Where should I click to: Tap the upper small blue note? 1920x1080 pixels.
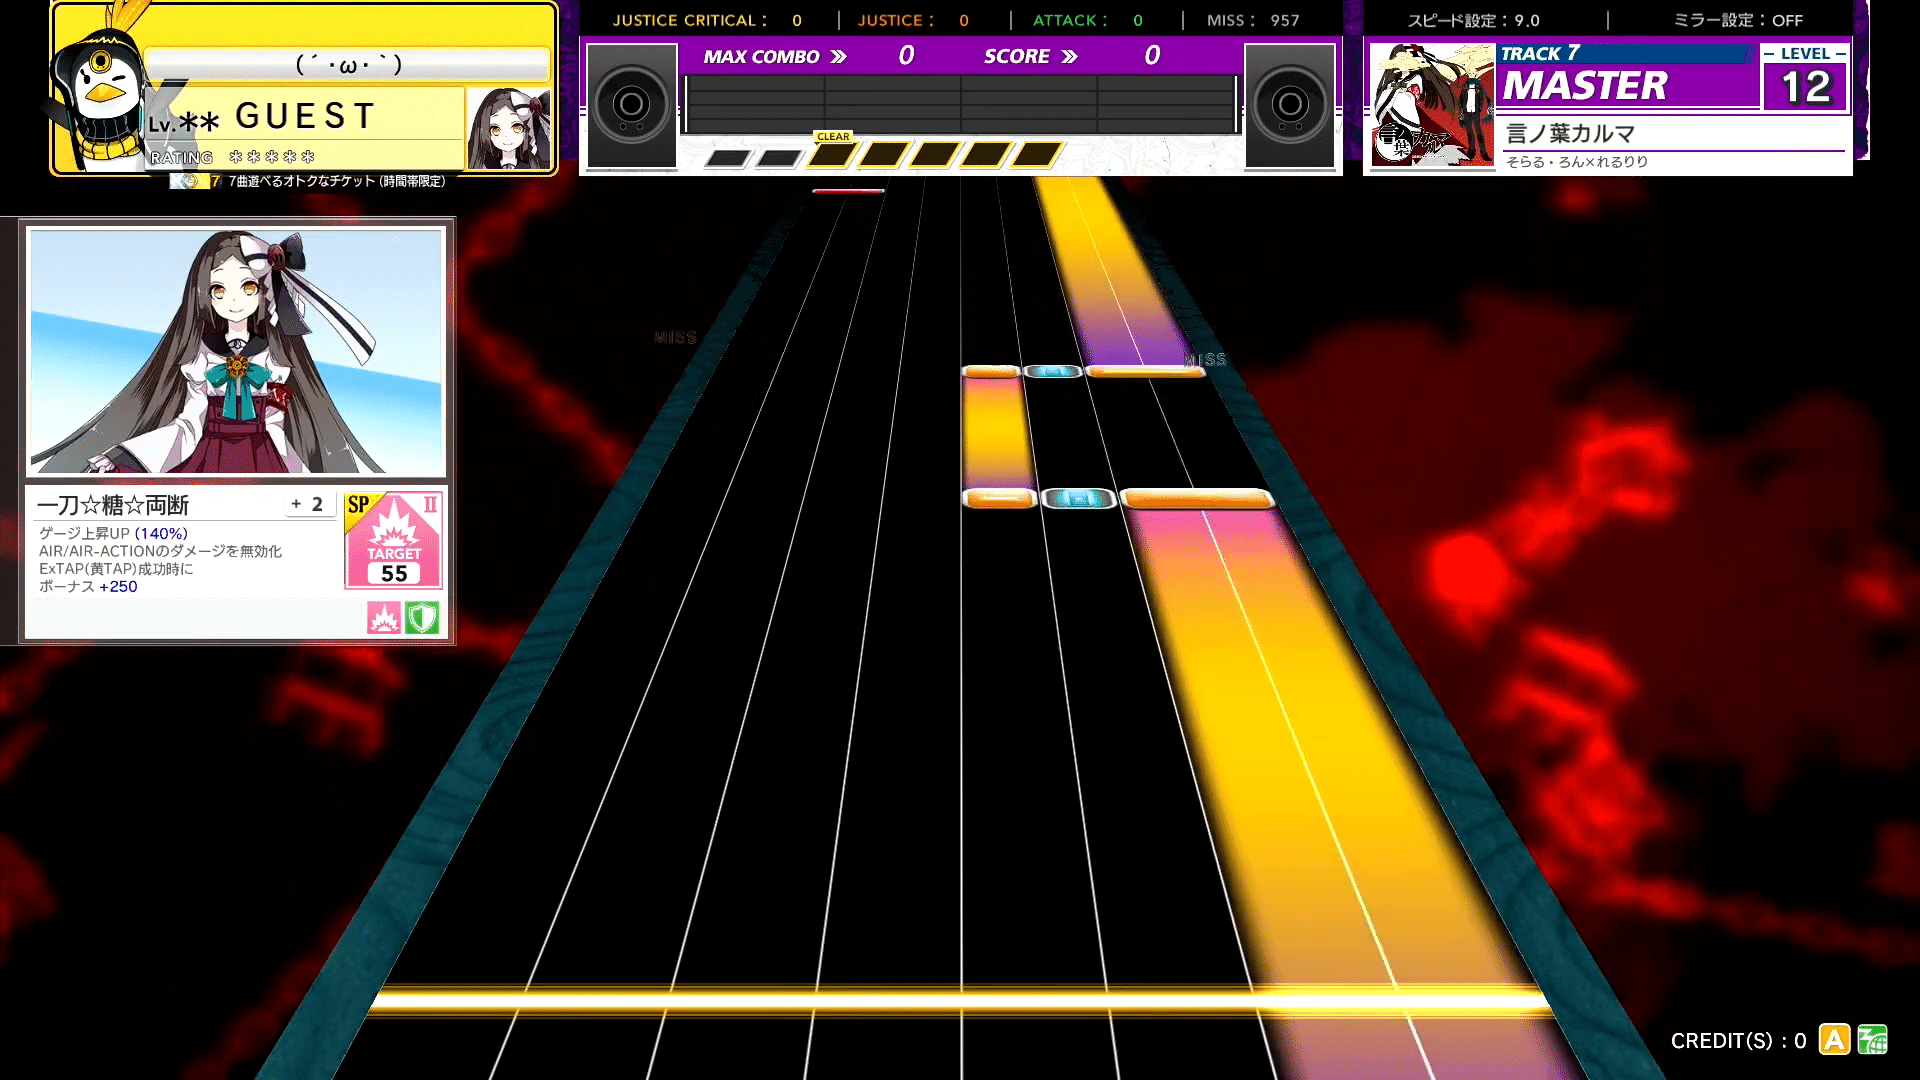[x=1053, y=371]
